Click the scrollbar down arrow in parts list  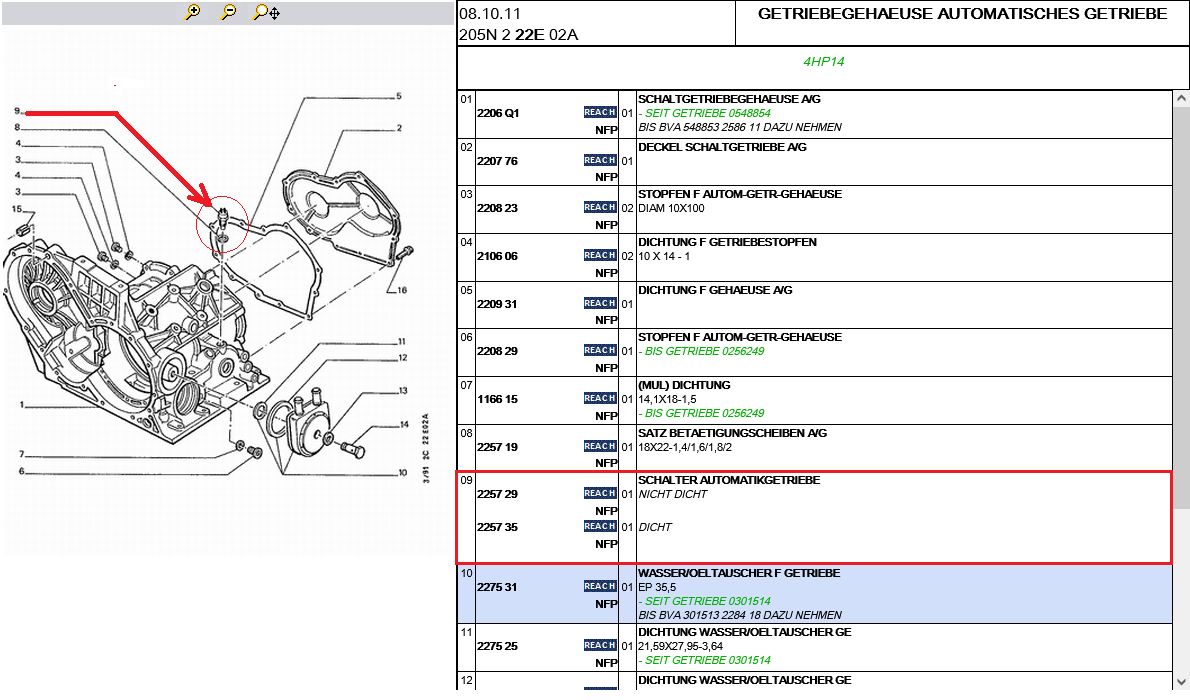click(x=1181, y=681)
